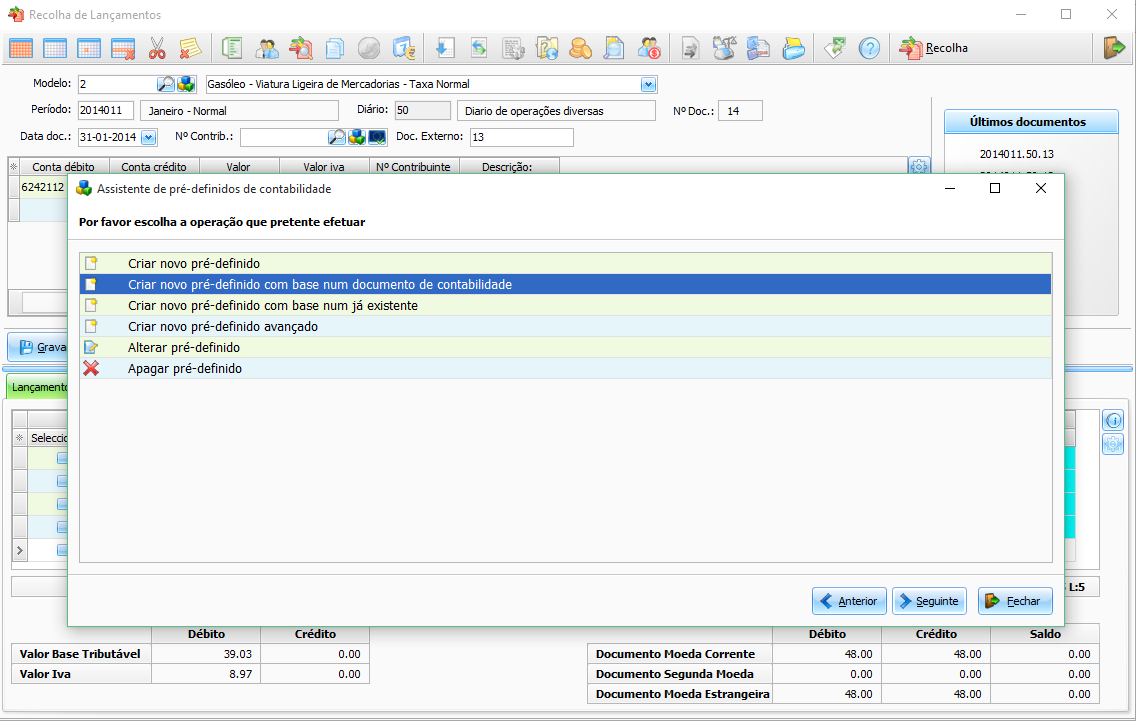
Task: Click the 'Últimos documentos' panel header
Action: tap(1031, 122)
